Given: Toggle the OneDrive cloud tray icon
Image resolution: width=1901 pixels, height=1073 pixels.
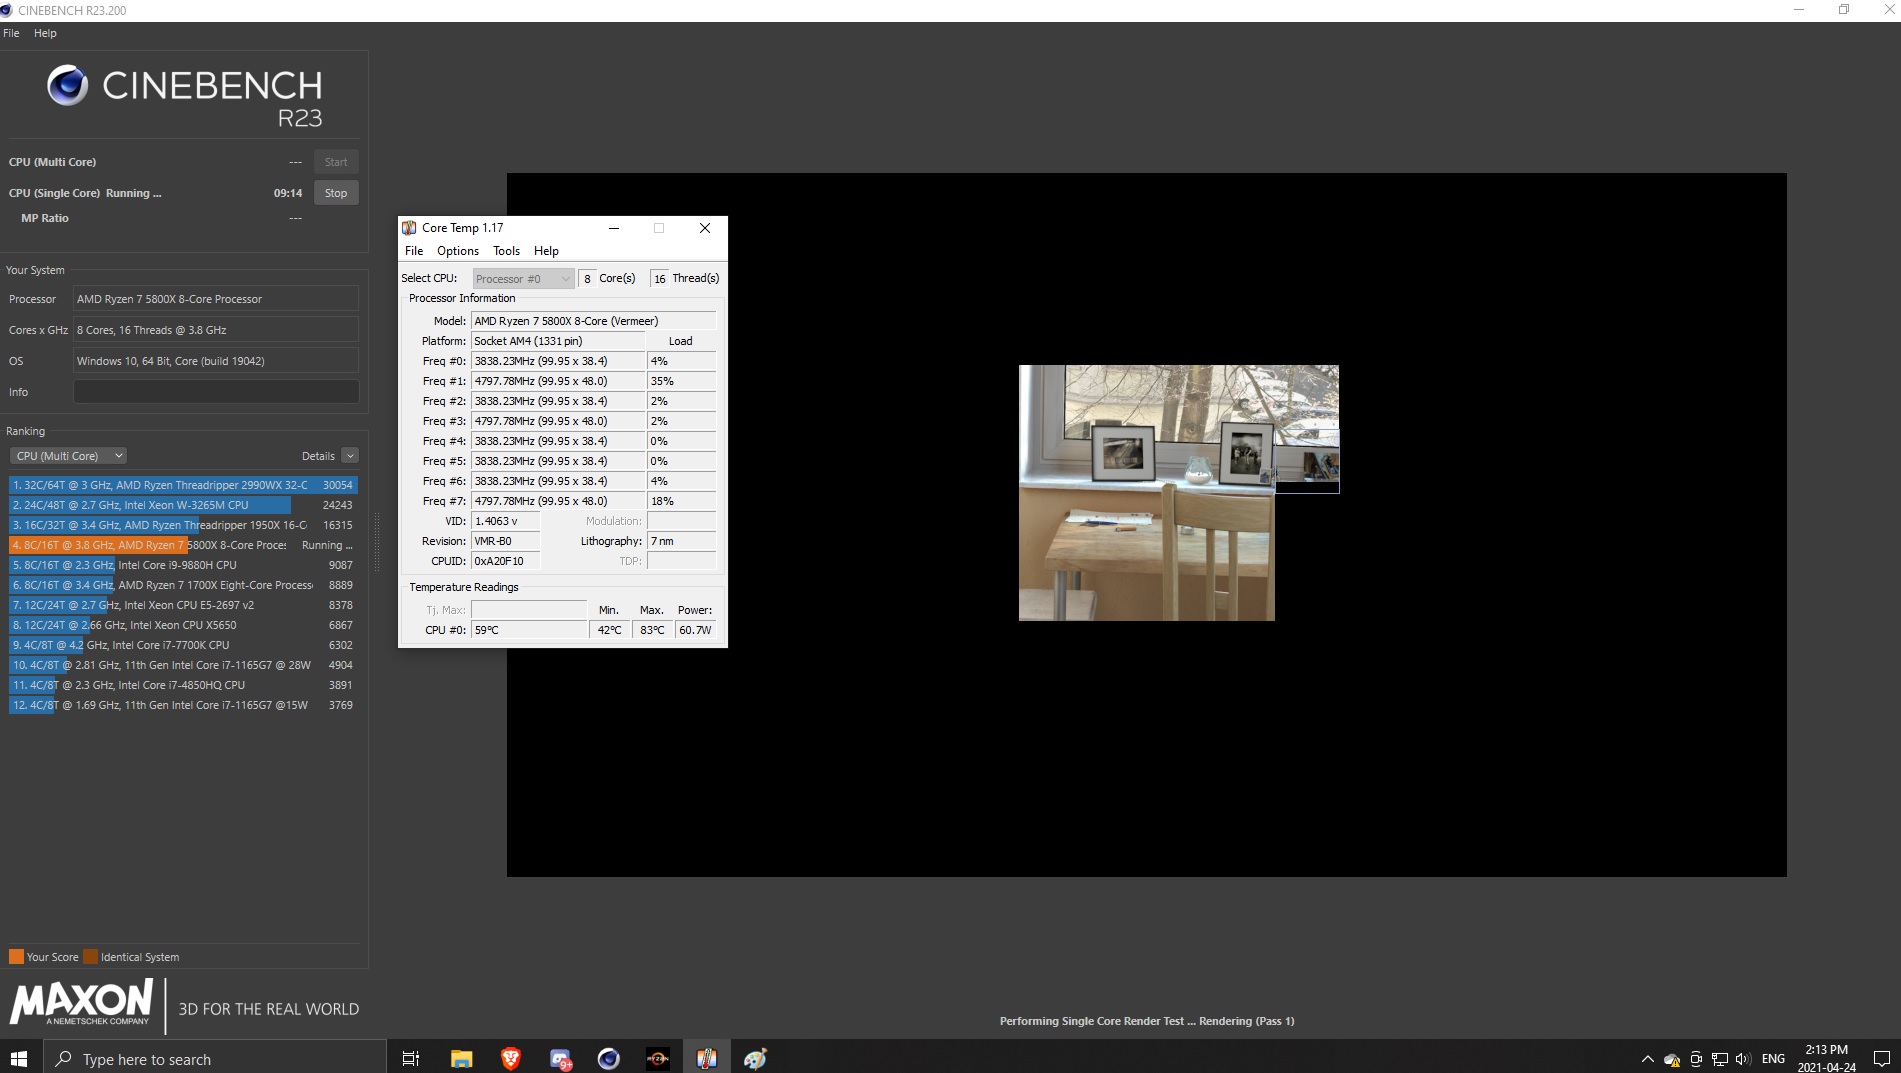Looking at the screenshot, I should click(1672, 1059).
